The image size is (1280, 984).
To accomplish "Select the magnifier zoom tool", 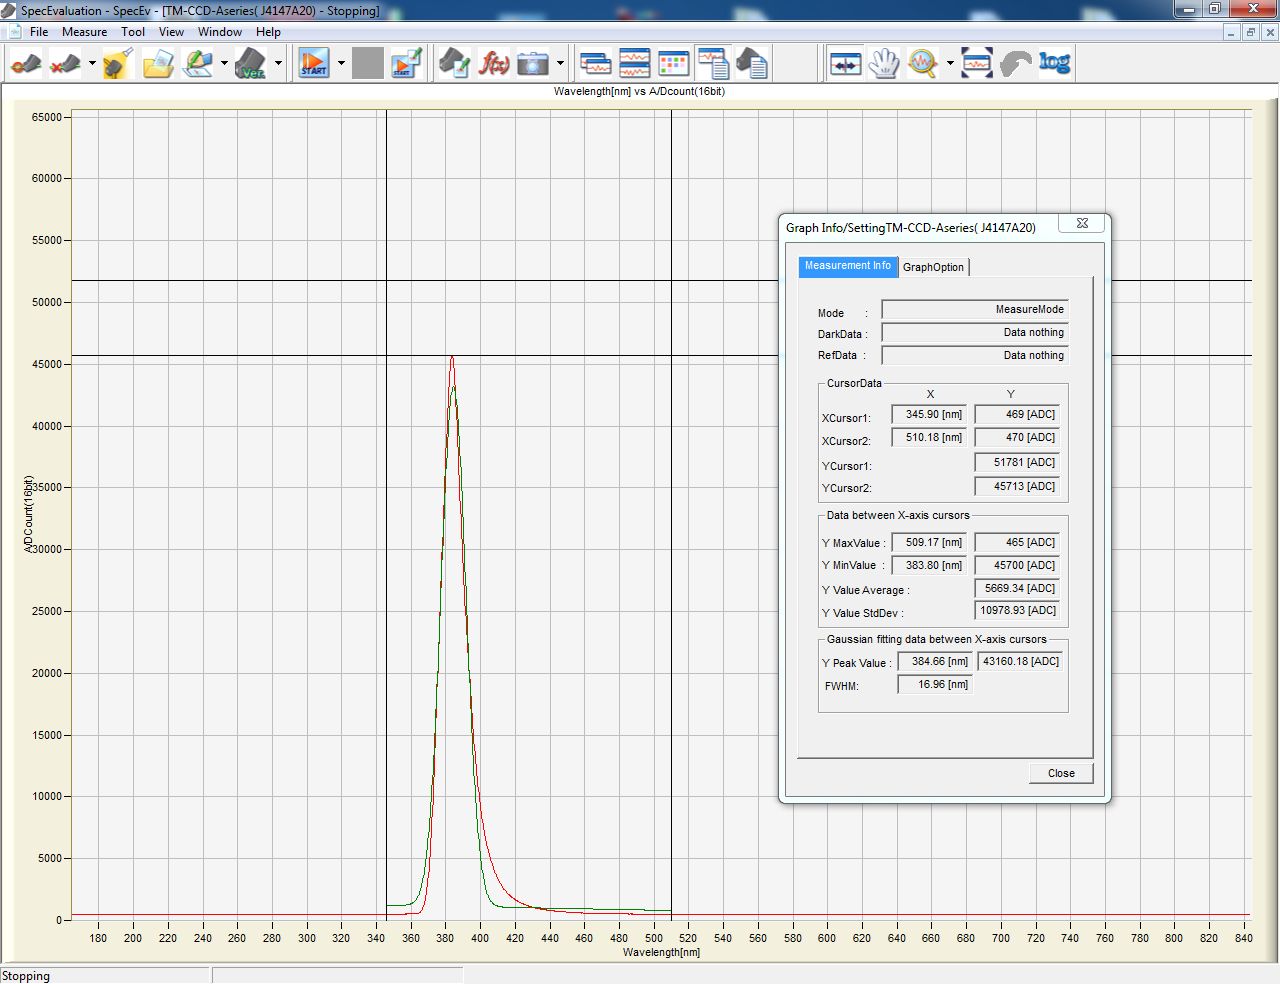I will (922, 64).
